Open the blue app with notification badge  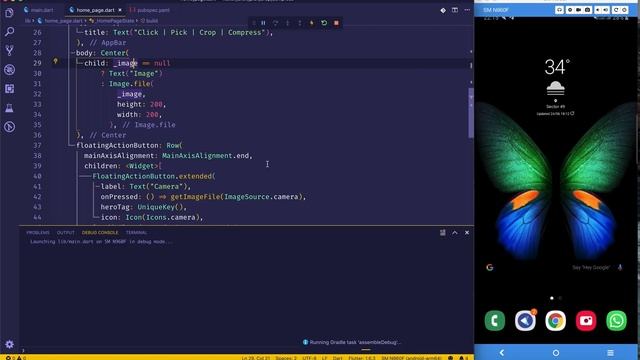pyautogui.click(x=525, y=320)
